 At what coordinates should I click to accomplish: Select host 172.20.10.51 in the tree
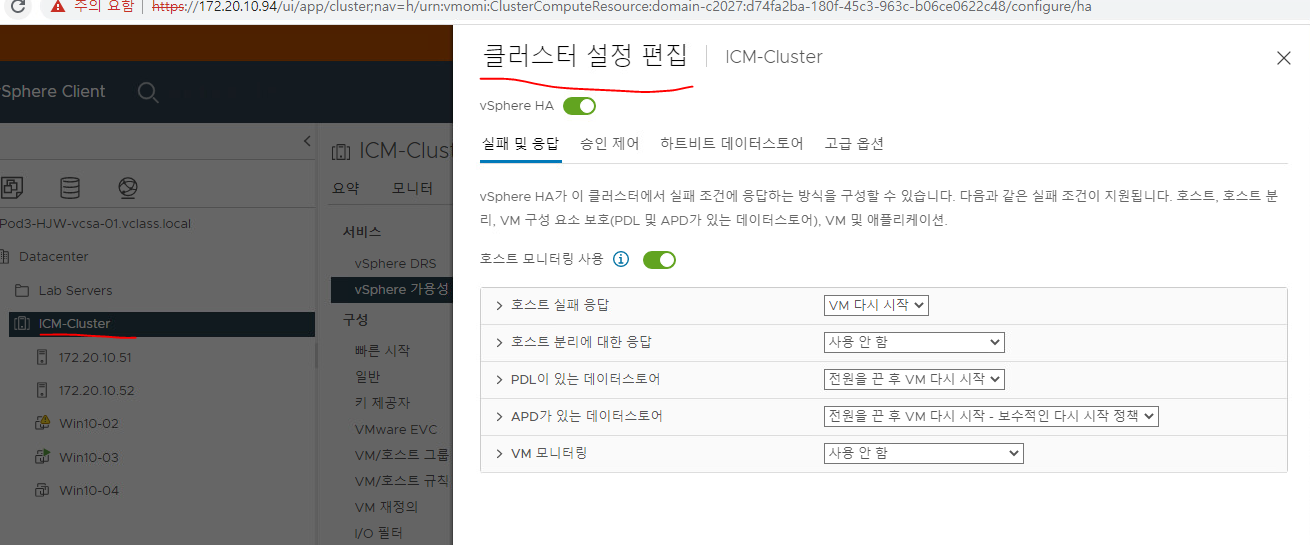(x=95, y=357)
